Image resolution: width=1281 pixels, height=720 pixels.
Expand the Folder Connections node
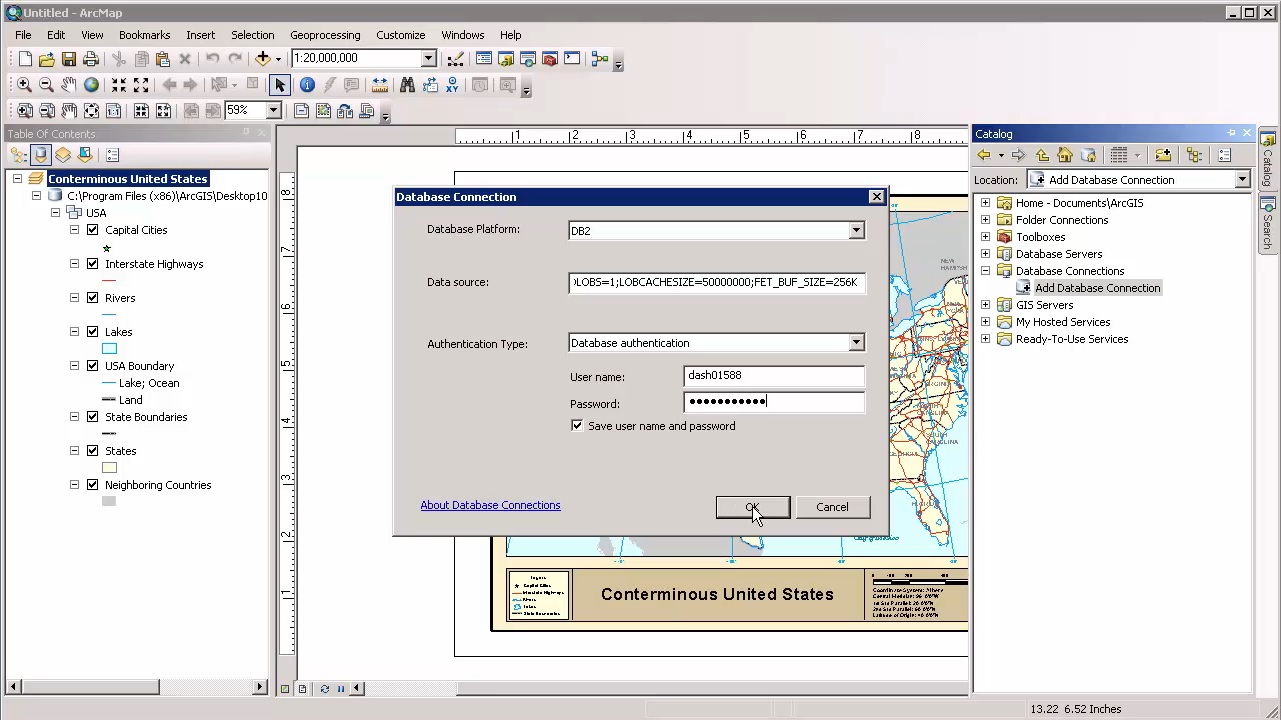[986, 220]
